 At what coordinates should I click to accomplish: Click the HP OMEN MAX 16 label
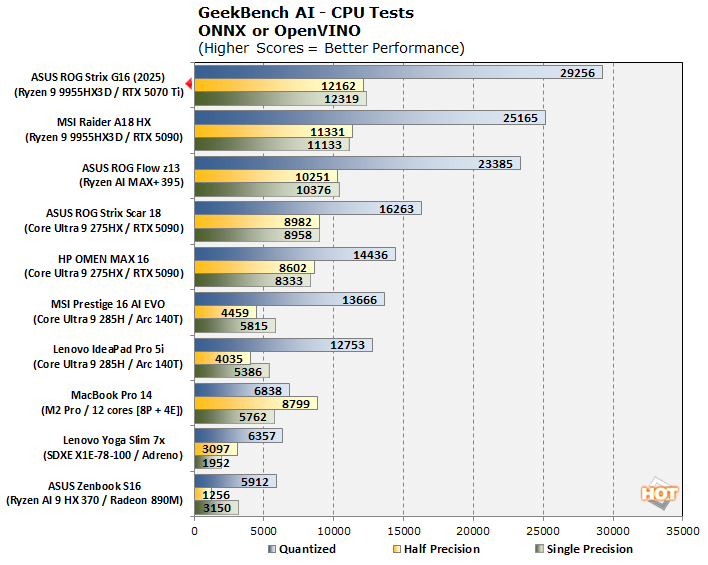point(103,259)
